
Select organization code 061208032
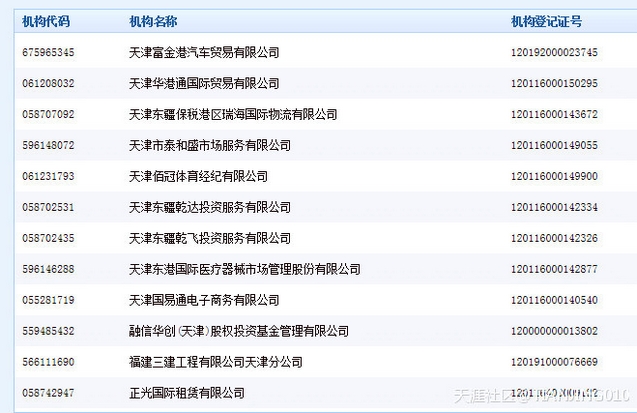(x=48, y=83)
